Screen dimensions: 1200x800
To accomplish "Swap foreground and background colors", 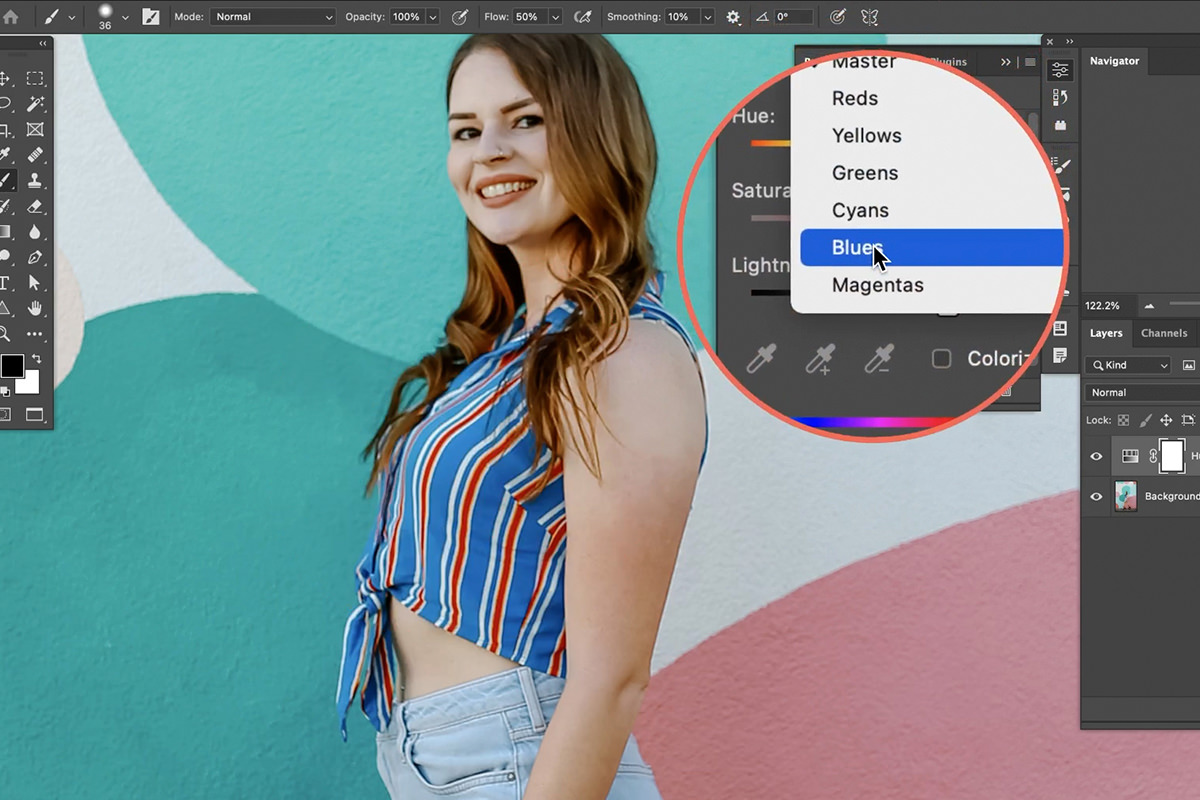I will 36,359.
